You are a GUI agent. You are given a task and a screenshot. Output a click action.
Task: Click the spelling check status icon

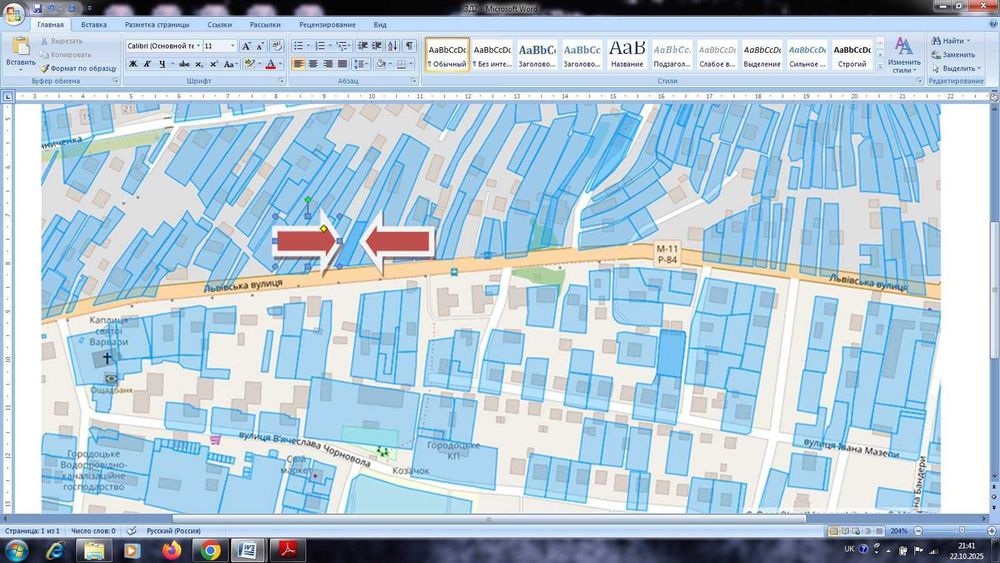[131, 530]
